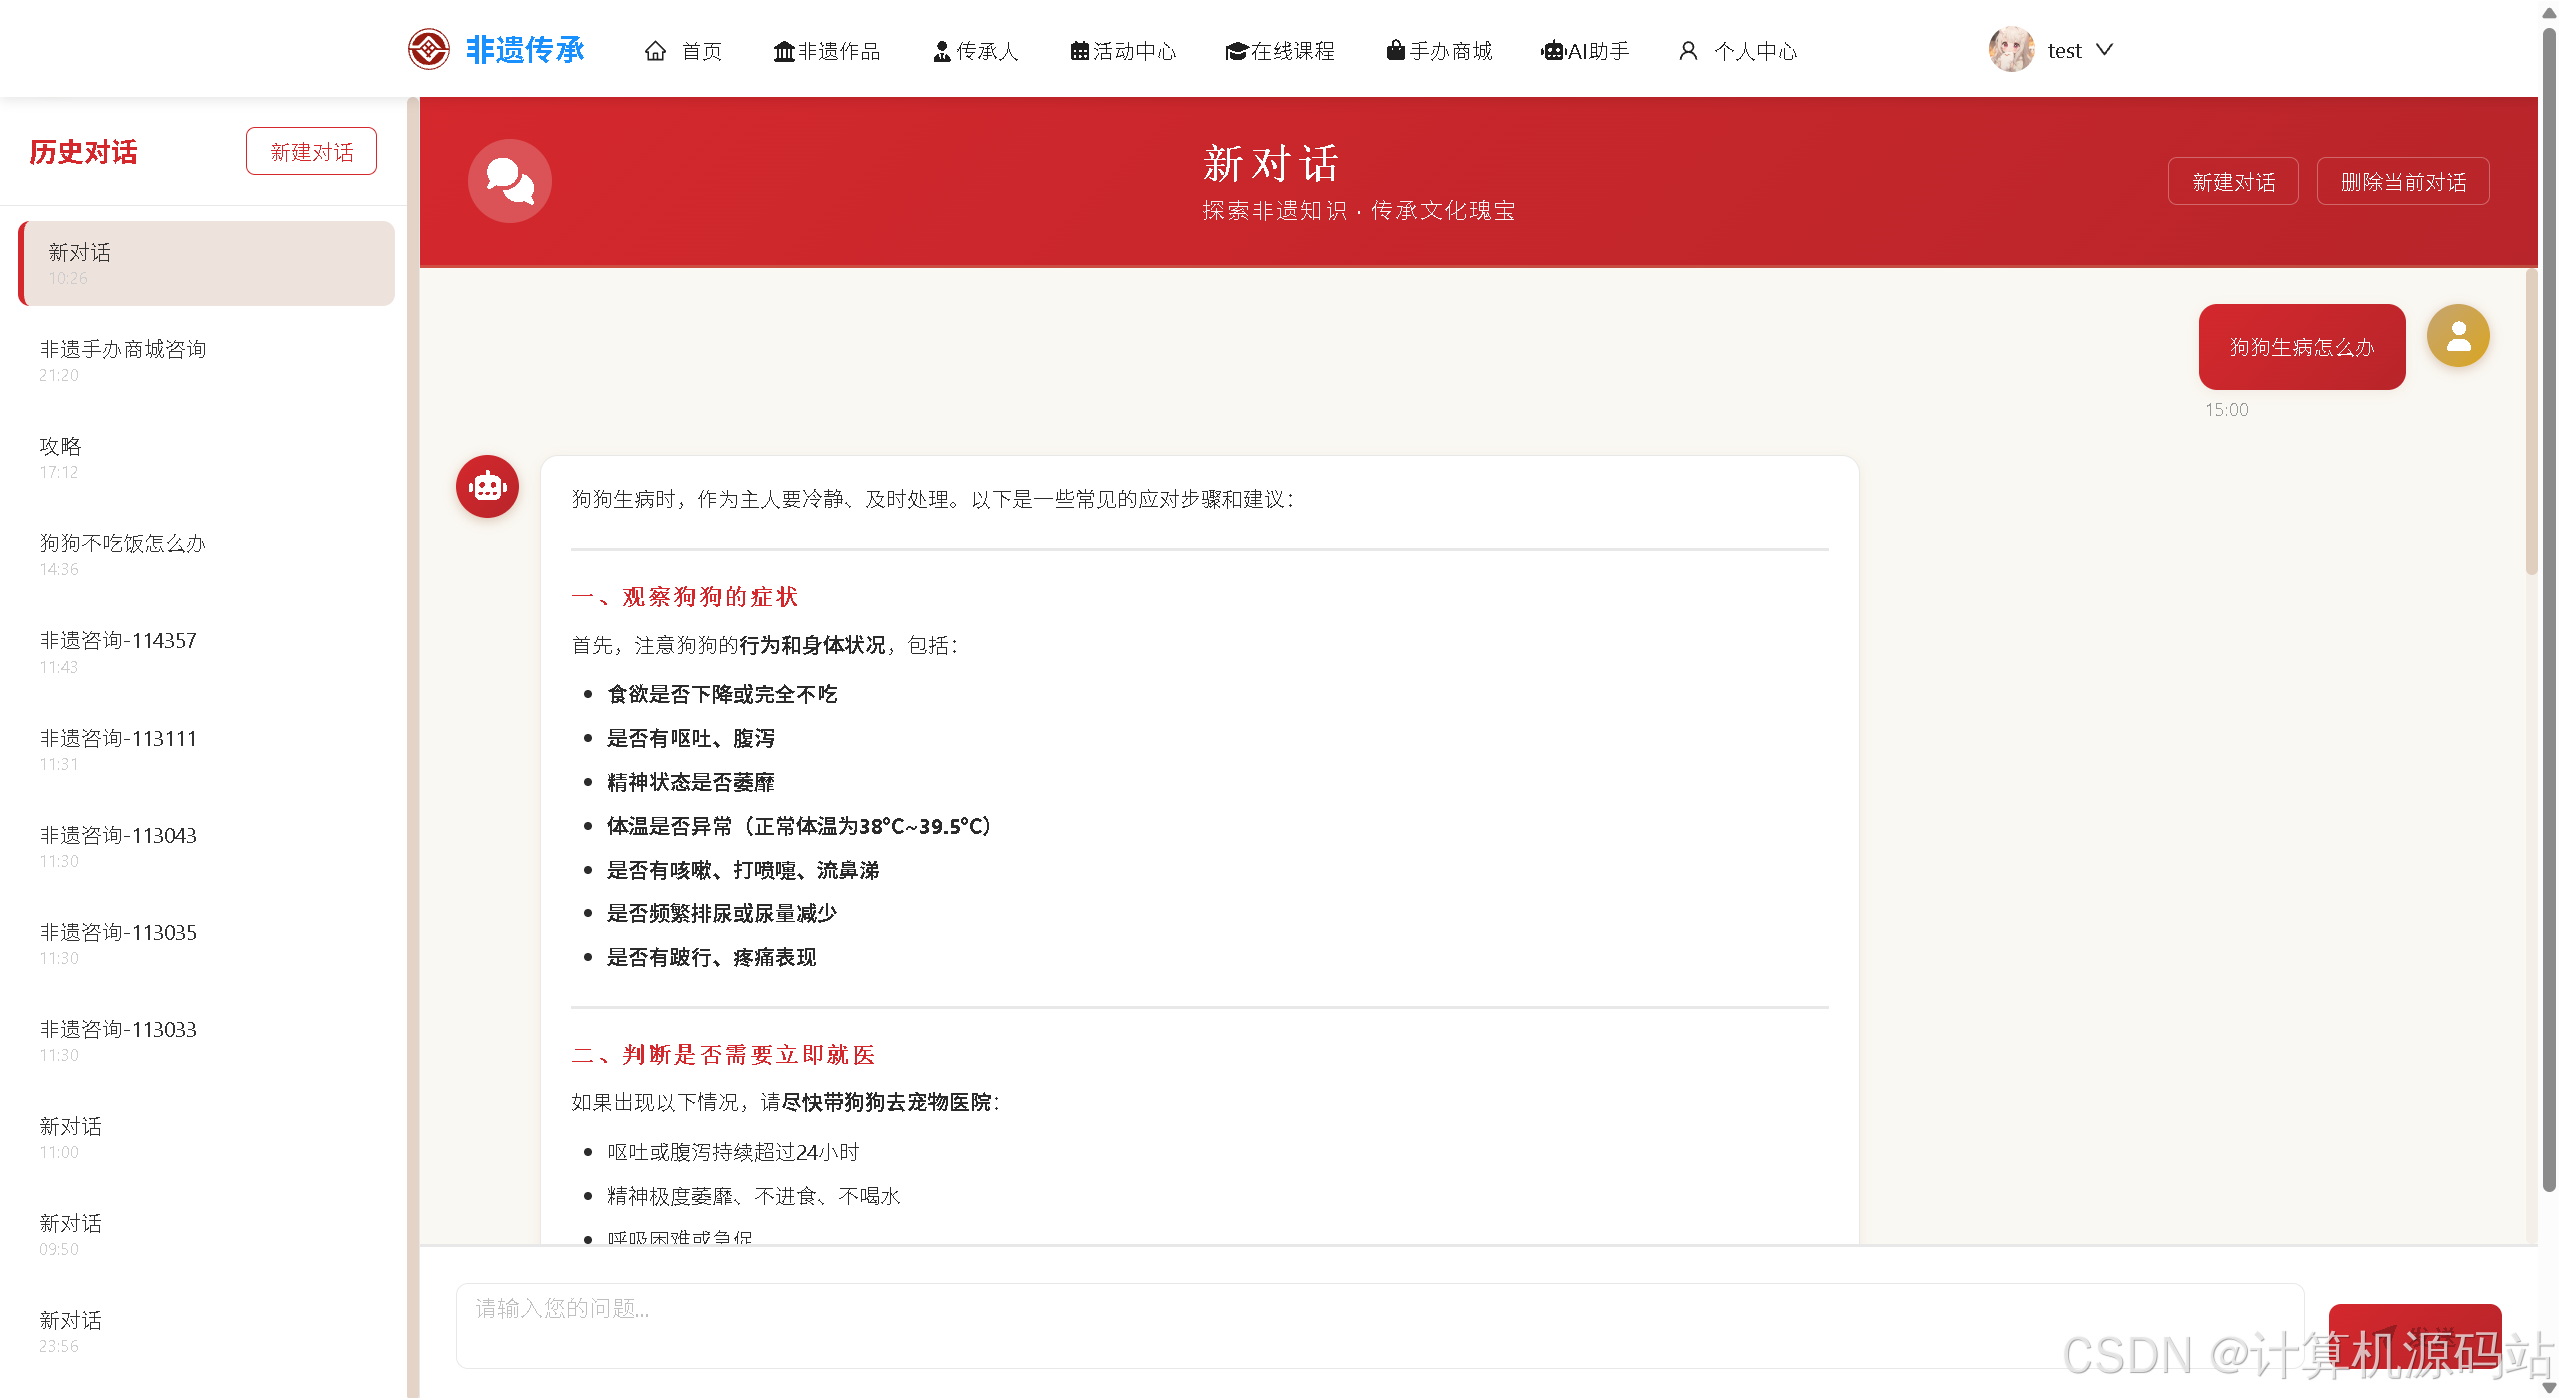Navigate to 在线课程 menu item
This screenshot has width=2559, height=1398.
click(1280, 51)
